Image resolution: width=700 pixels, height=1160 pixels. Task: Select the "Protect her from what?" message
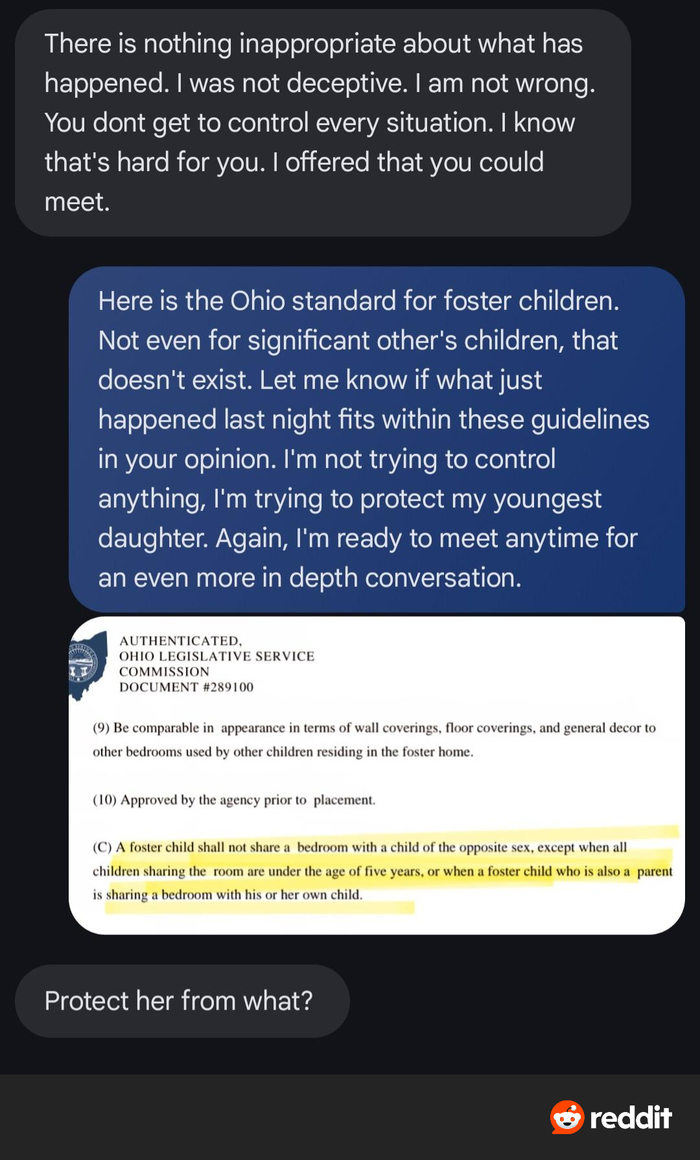[179, 1000]
